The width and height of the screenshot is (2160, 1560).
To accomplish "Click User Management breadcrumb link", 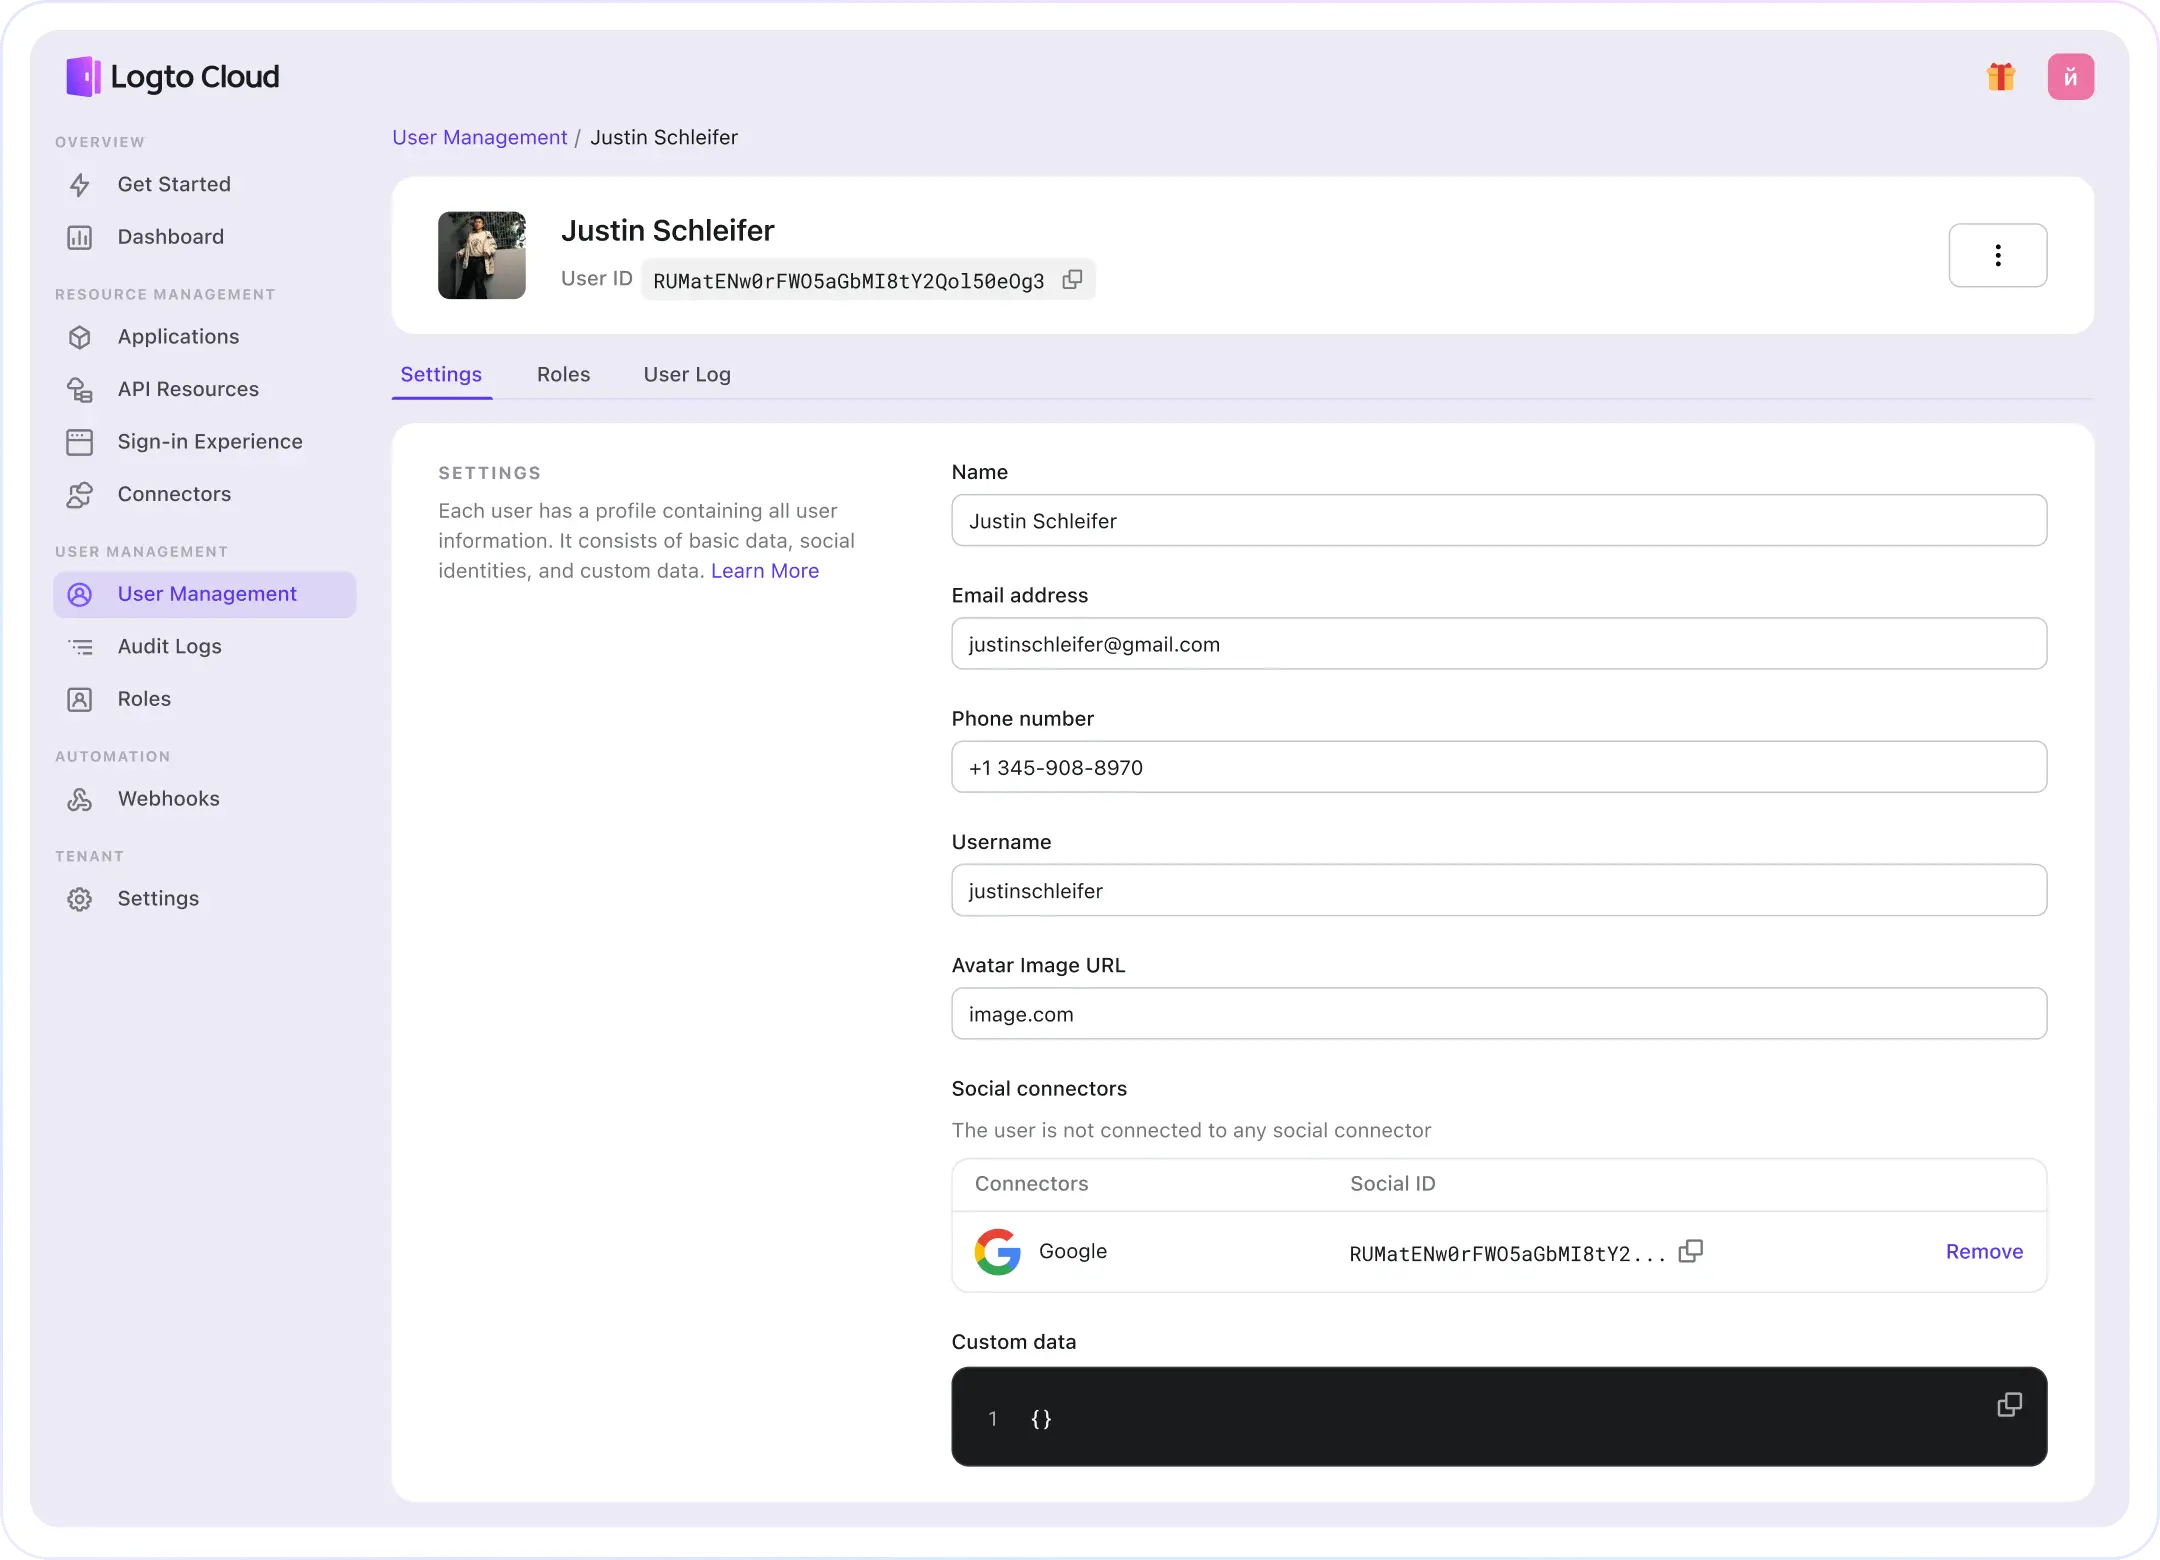I will tap(479, 137).
